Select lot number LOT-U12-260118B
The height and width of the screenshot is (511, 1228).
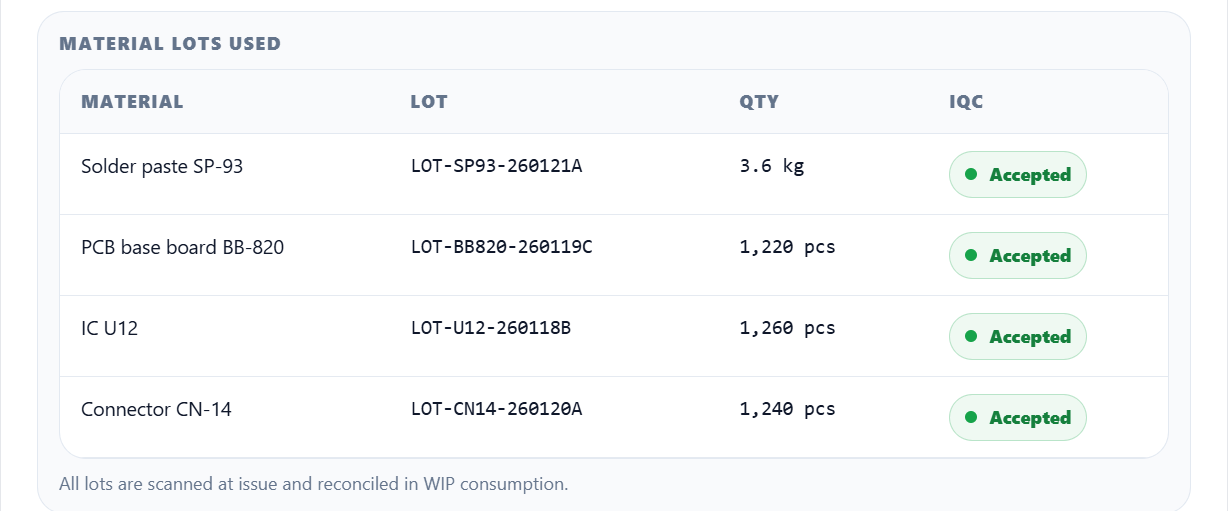tap(490, 328)
